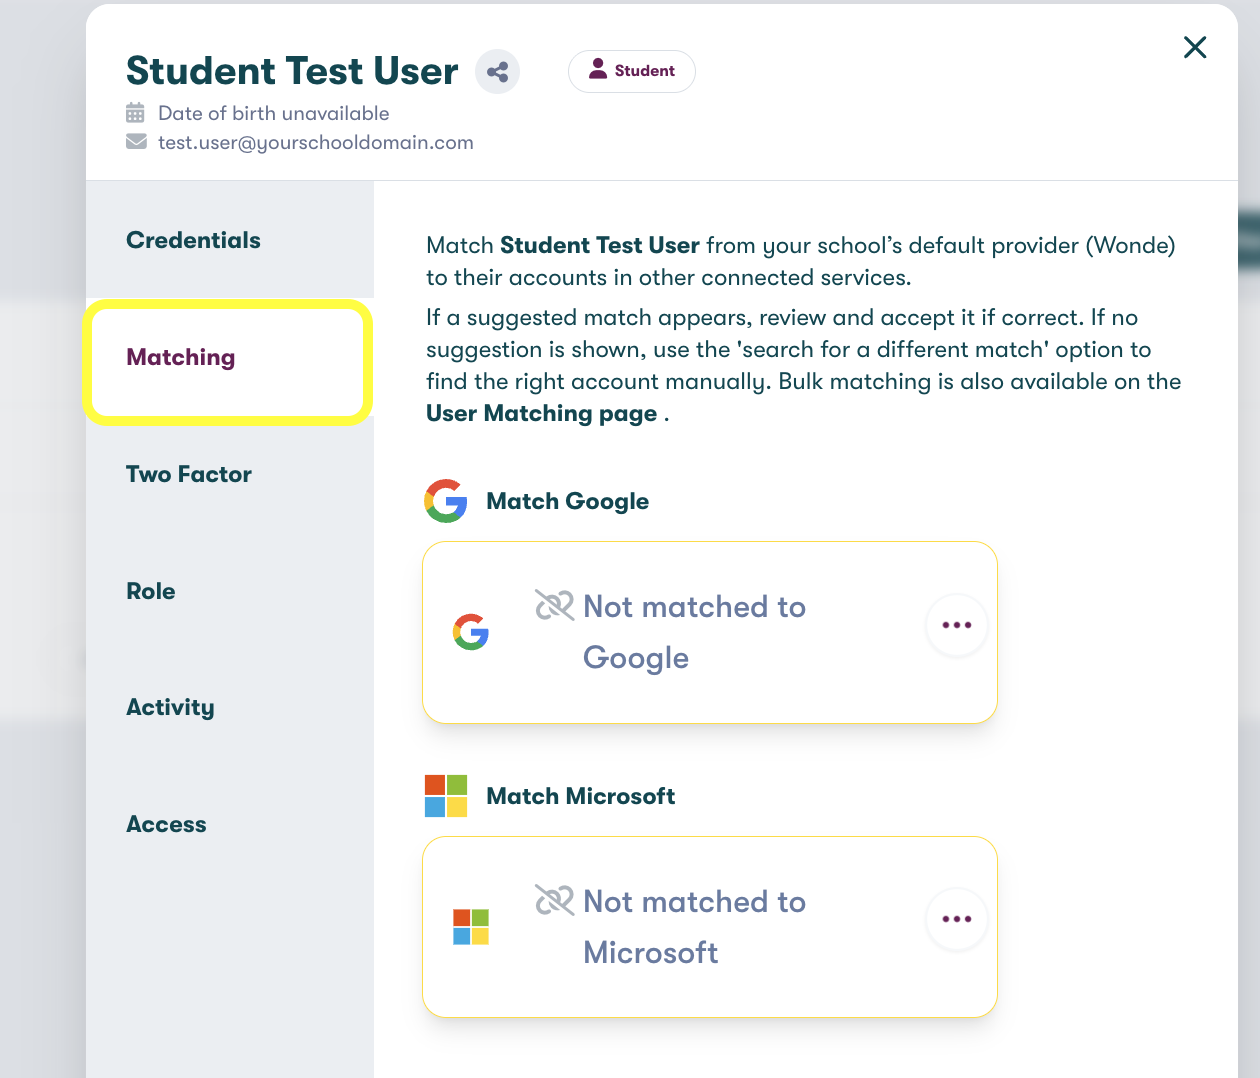Click the calendar icon by date of birth
The width and height of the screenshot is (1260, 1078).
pyautogui.click(x=136, y=113)
